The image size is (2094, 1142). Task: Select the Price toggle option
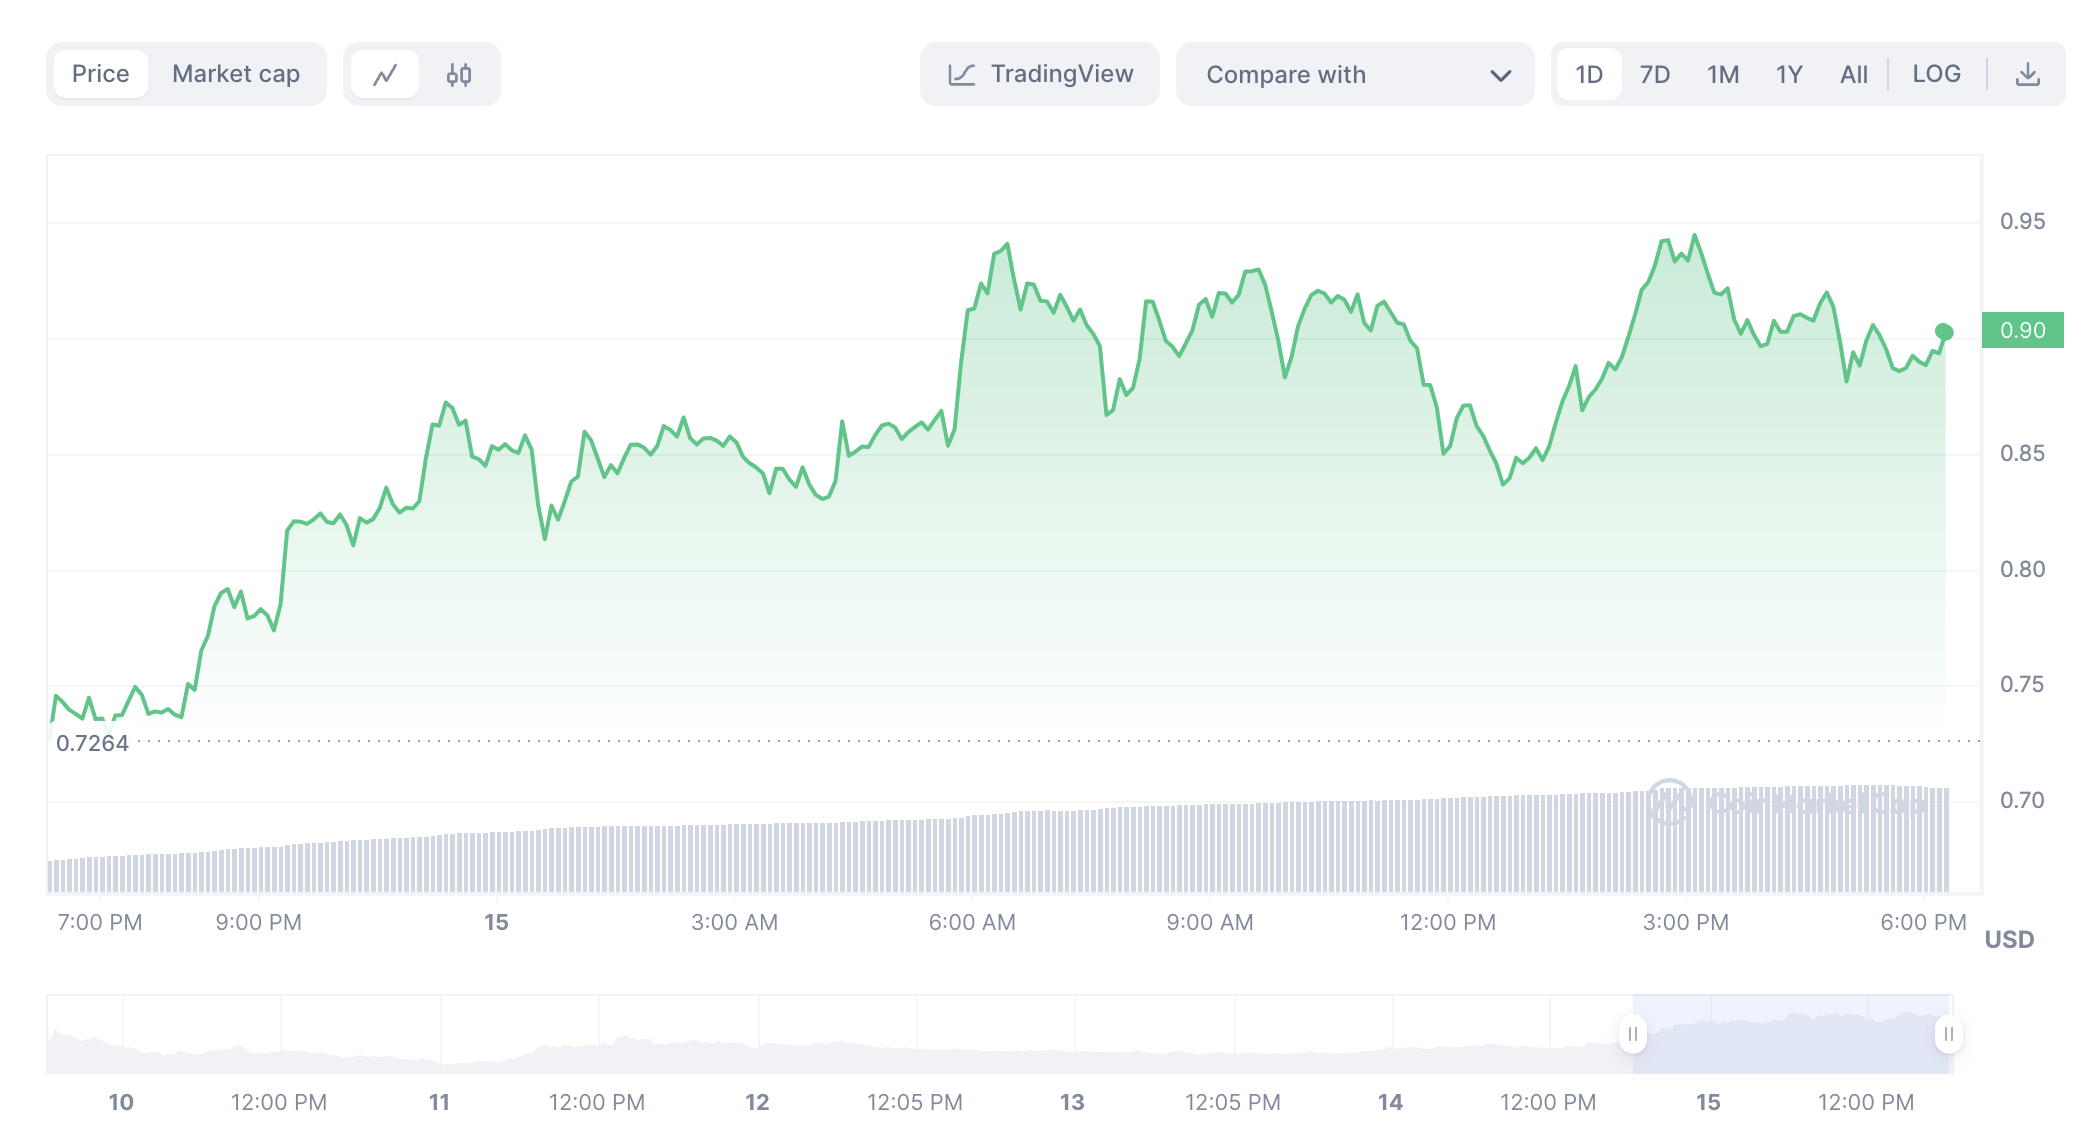coord(100,75)
